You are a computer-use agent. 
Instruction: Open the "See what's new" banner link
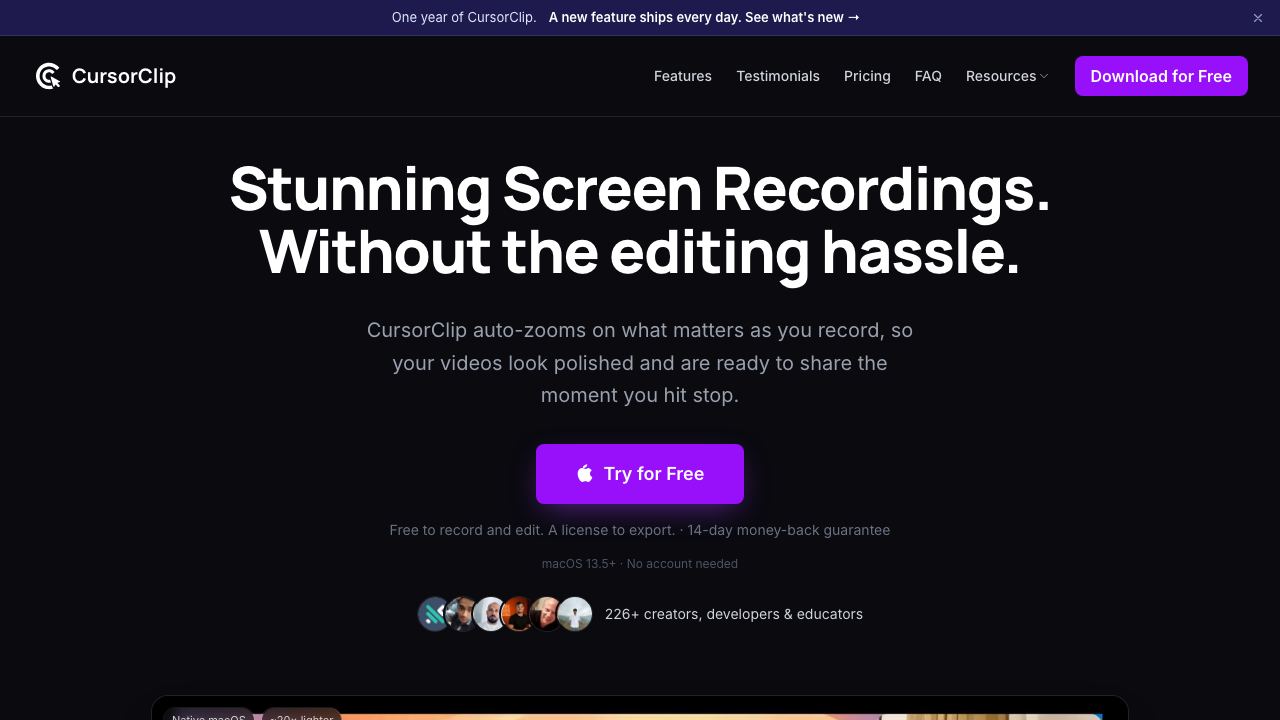tap(704, 17)
